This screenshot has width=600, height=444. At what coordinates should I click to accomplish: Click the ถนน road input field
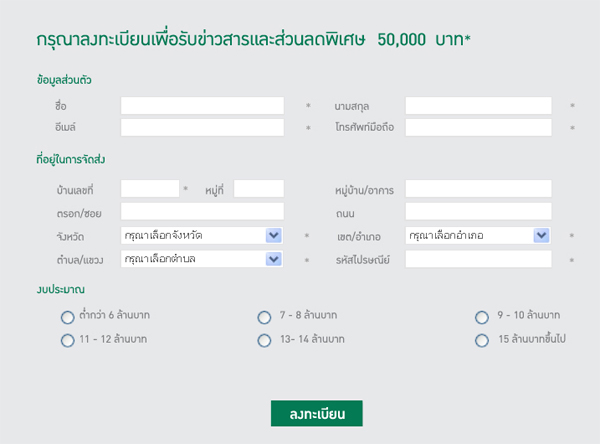point(478,211)
